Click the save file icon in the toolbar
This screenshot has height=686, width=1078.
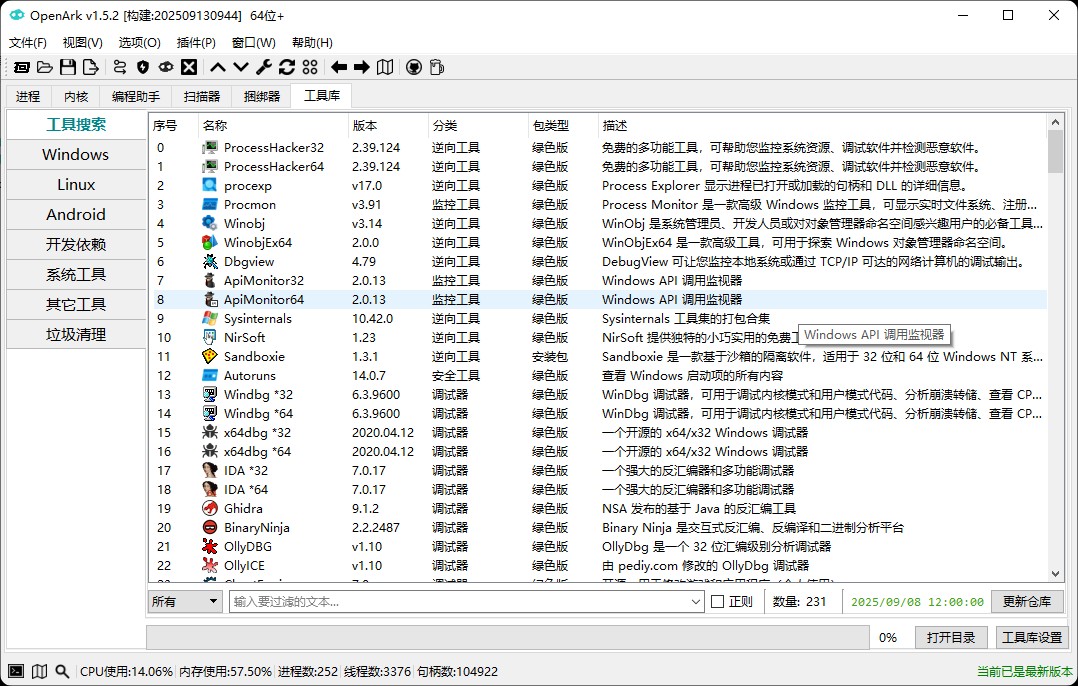tap(68, 67)
